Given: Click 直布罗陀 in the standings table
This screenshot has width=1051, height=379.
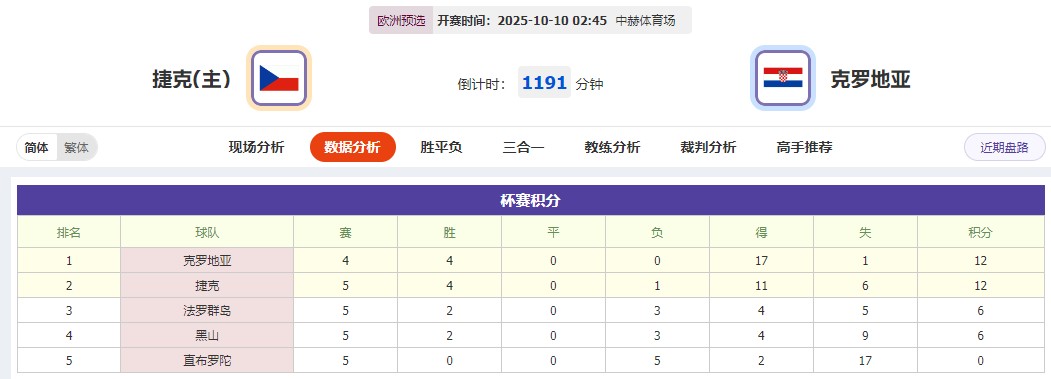Looking at the screenshot, I should coord(207,360).
